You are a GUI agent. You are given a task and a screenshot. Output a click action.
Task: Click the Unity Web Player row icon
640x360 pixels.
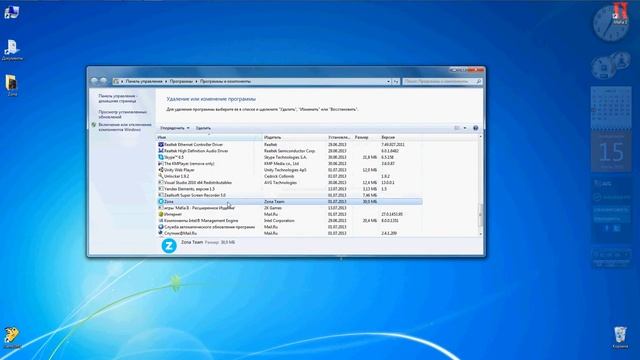pyautogui.click(x=160, y=170)
